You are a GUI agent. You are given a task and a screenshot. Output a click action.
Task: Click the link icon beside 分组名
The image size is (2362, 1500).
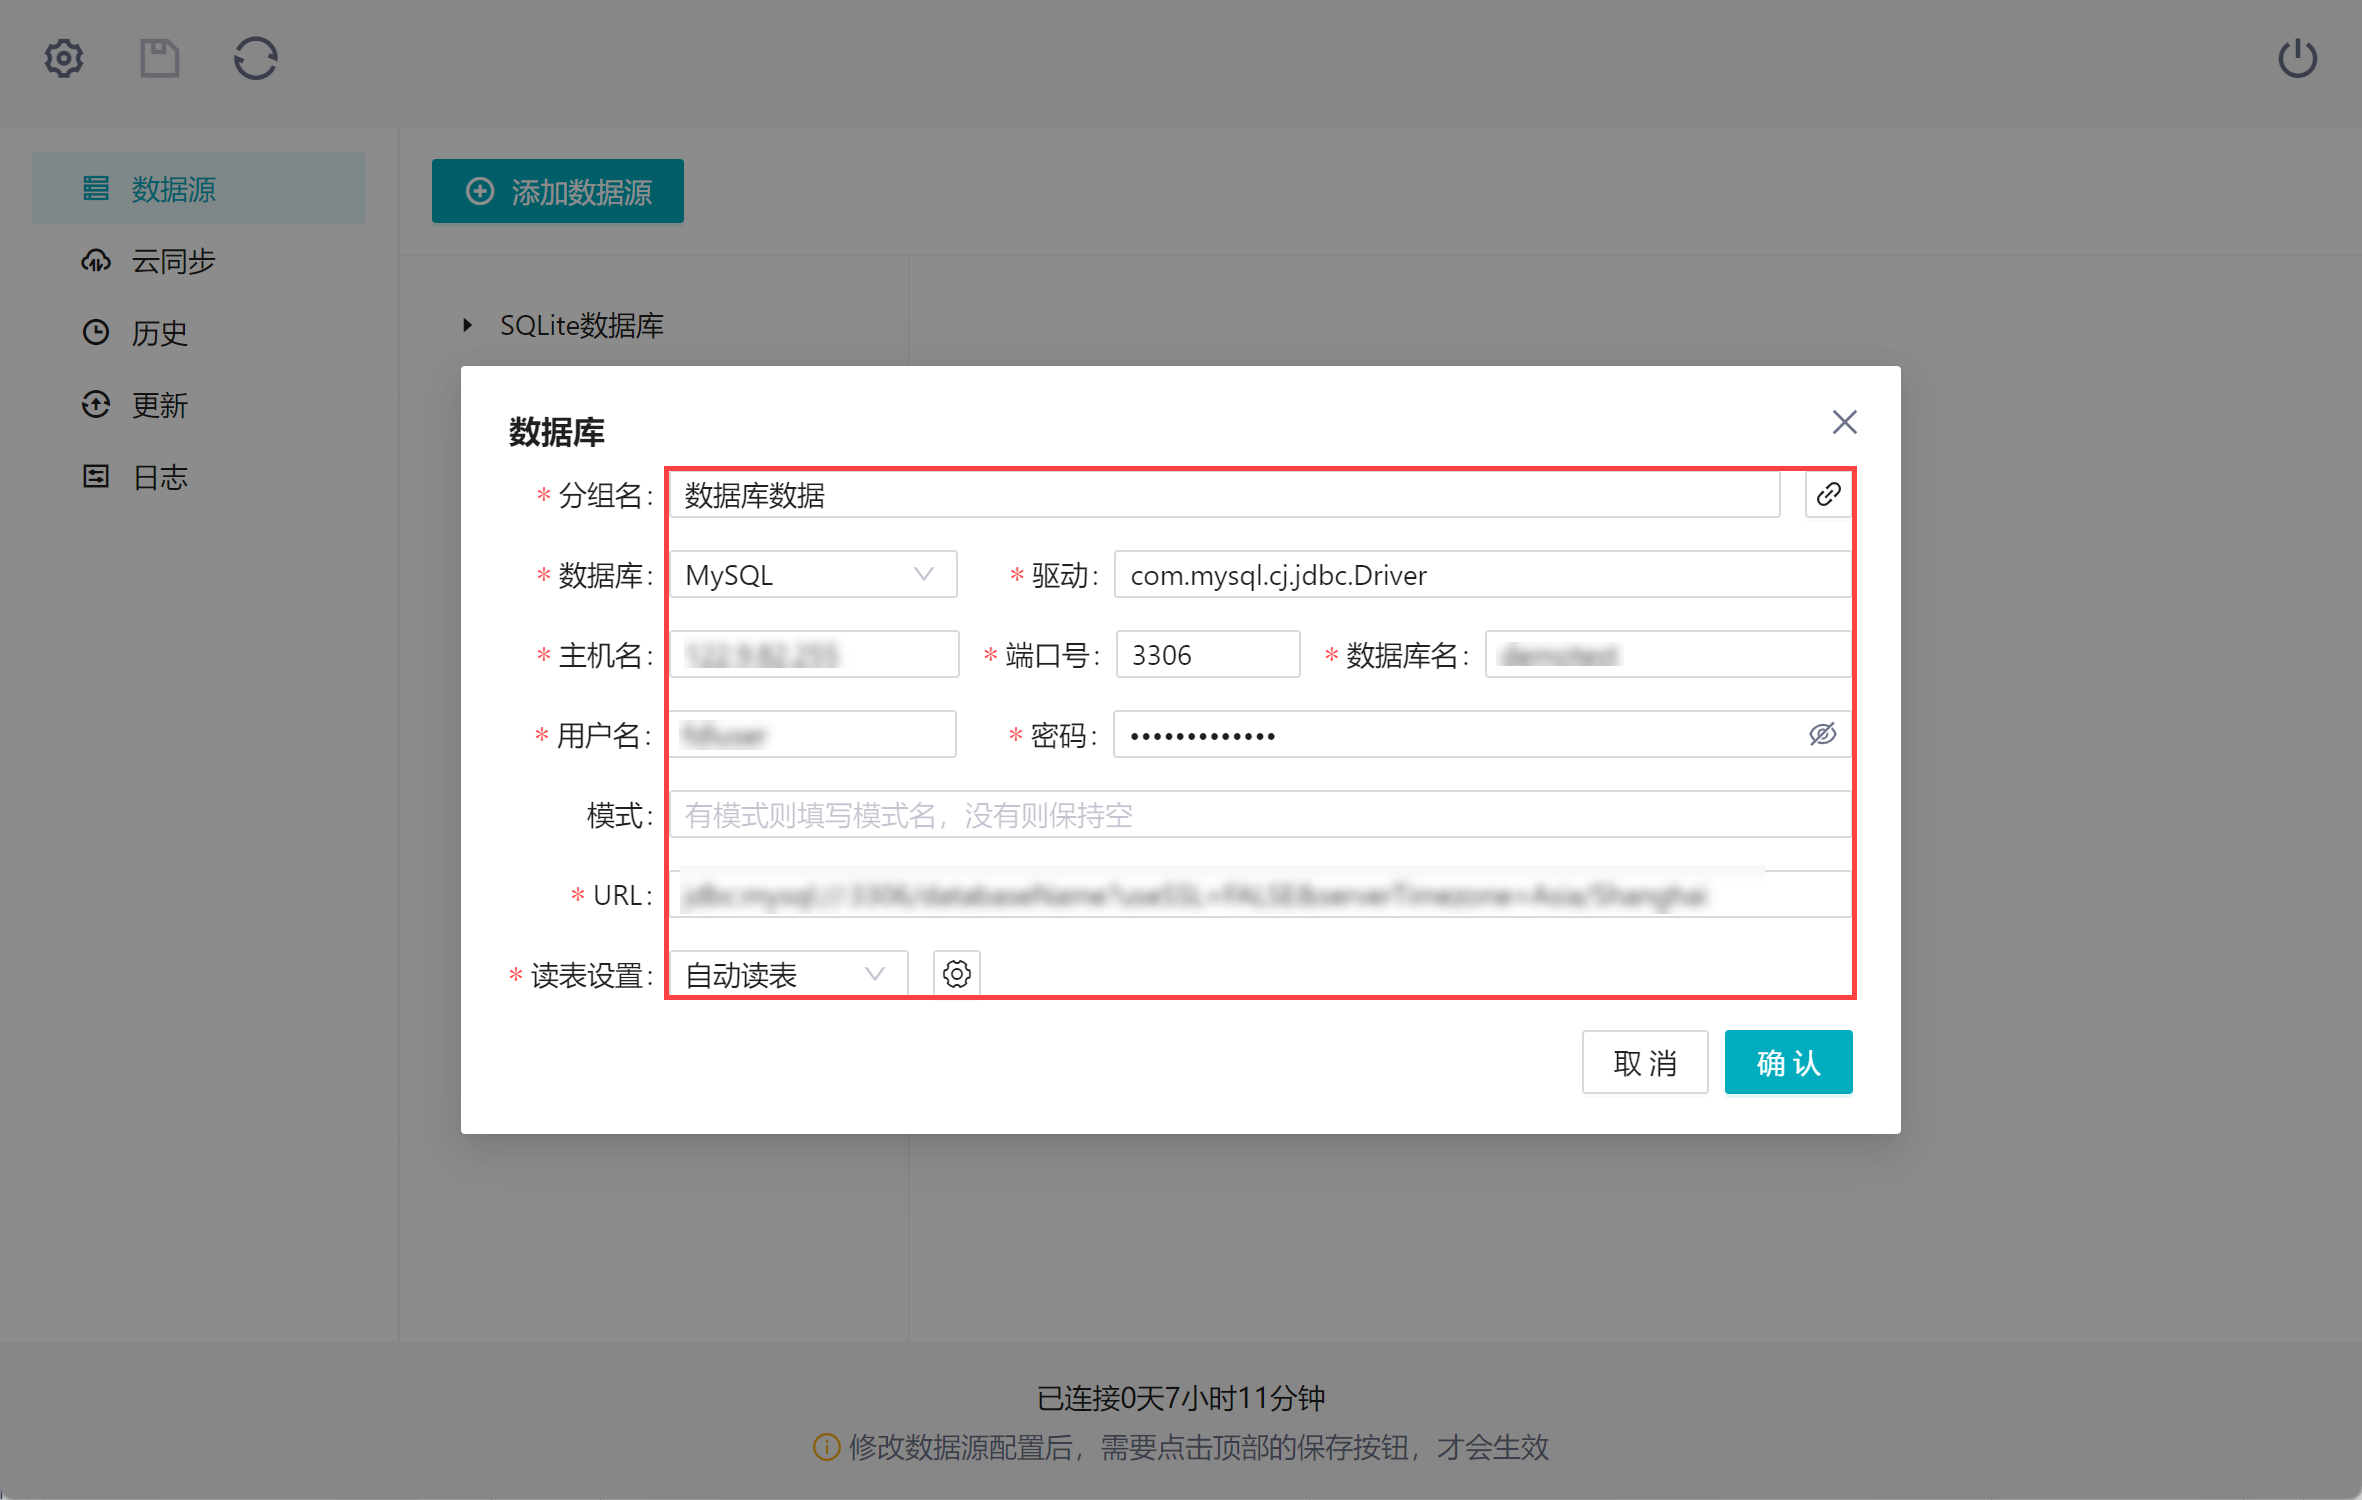coord(1828,494)
